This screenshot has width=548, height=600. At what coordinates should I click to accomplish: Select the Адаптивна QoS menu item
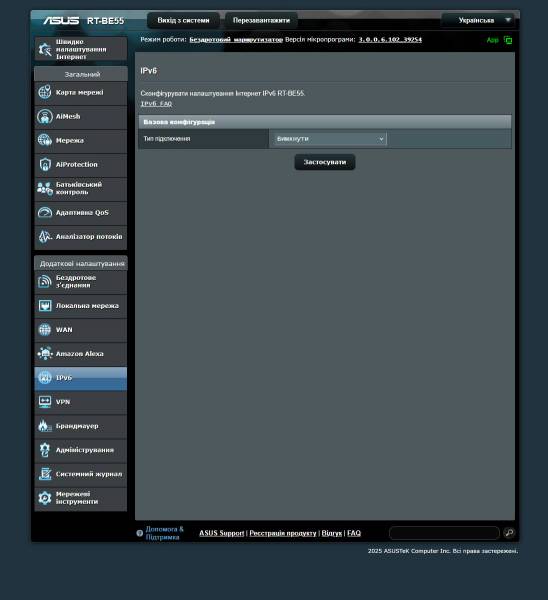click(x=81, y=213)
